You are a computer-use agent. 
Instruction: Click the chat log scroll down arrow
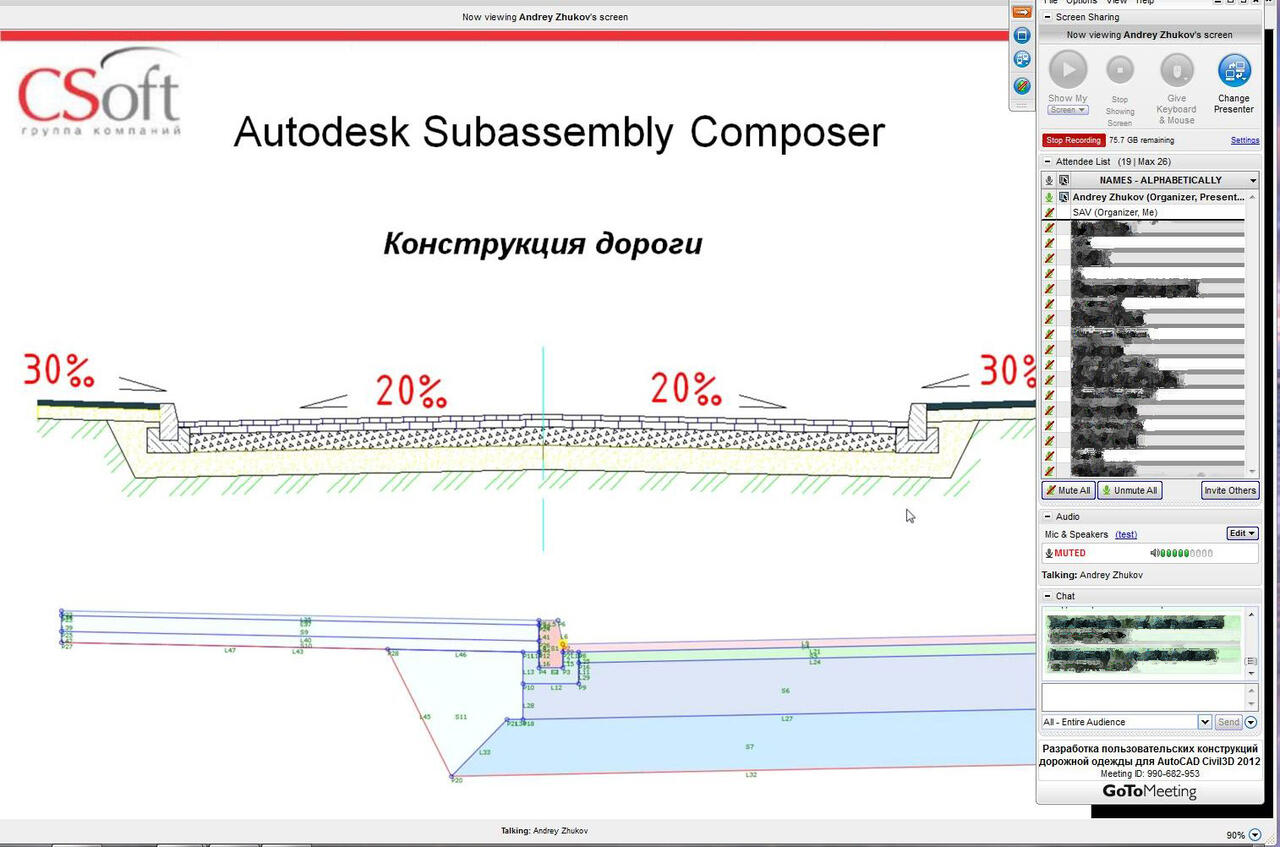(x=1251, y=674)
